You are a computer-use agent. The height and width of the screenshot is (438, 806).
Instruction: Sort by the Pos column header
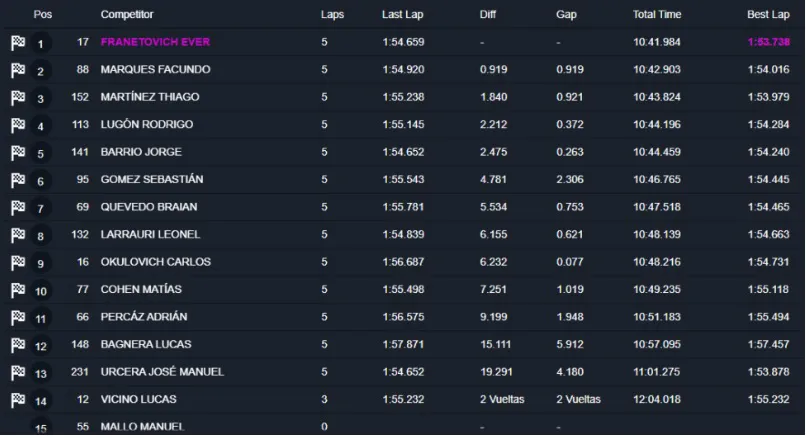coord(42,15)
